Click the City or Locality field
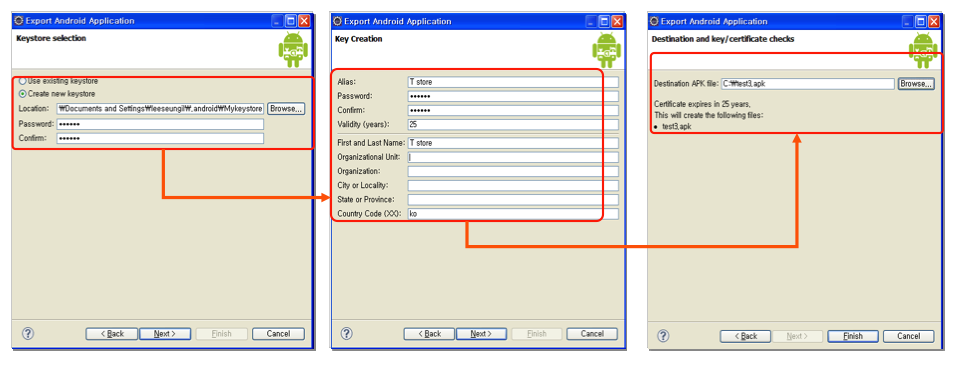This screenshot has width=957, height=366. click(513, 185)
